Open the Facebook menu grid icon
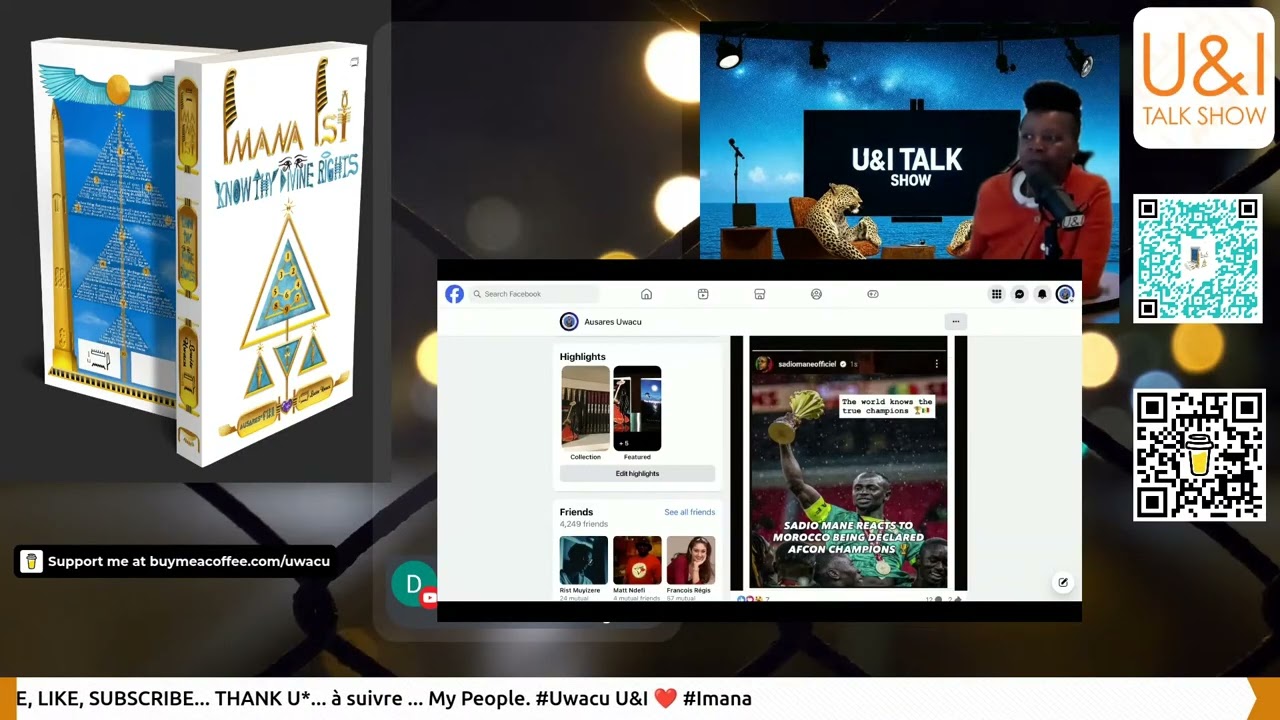Screen dimensions: 1280x720 pos(996,294)
